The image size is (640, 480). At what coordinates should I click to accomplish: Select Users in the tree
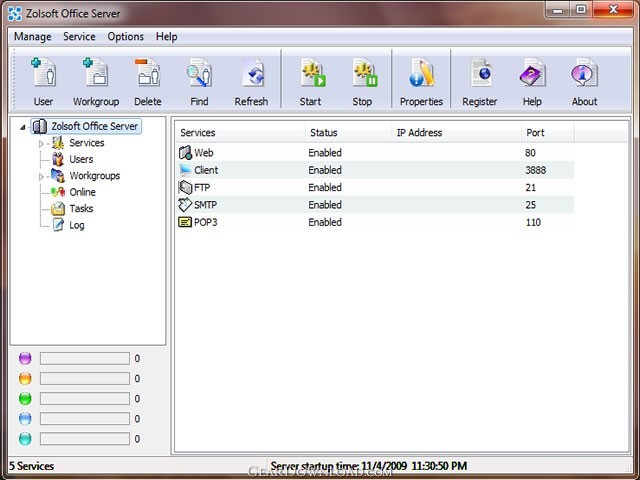(x=81, y=159)
